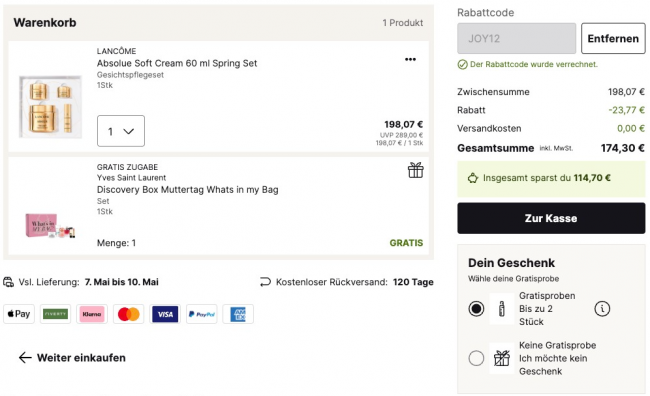Click the 120 Tage return period text
The width and height of the screenshot is (650, 396).
click(x=413, y=282)
